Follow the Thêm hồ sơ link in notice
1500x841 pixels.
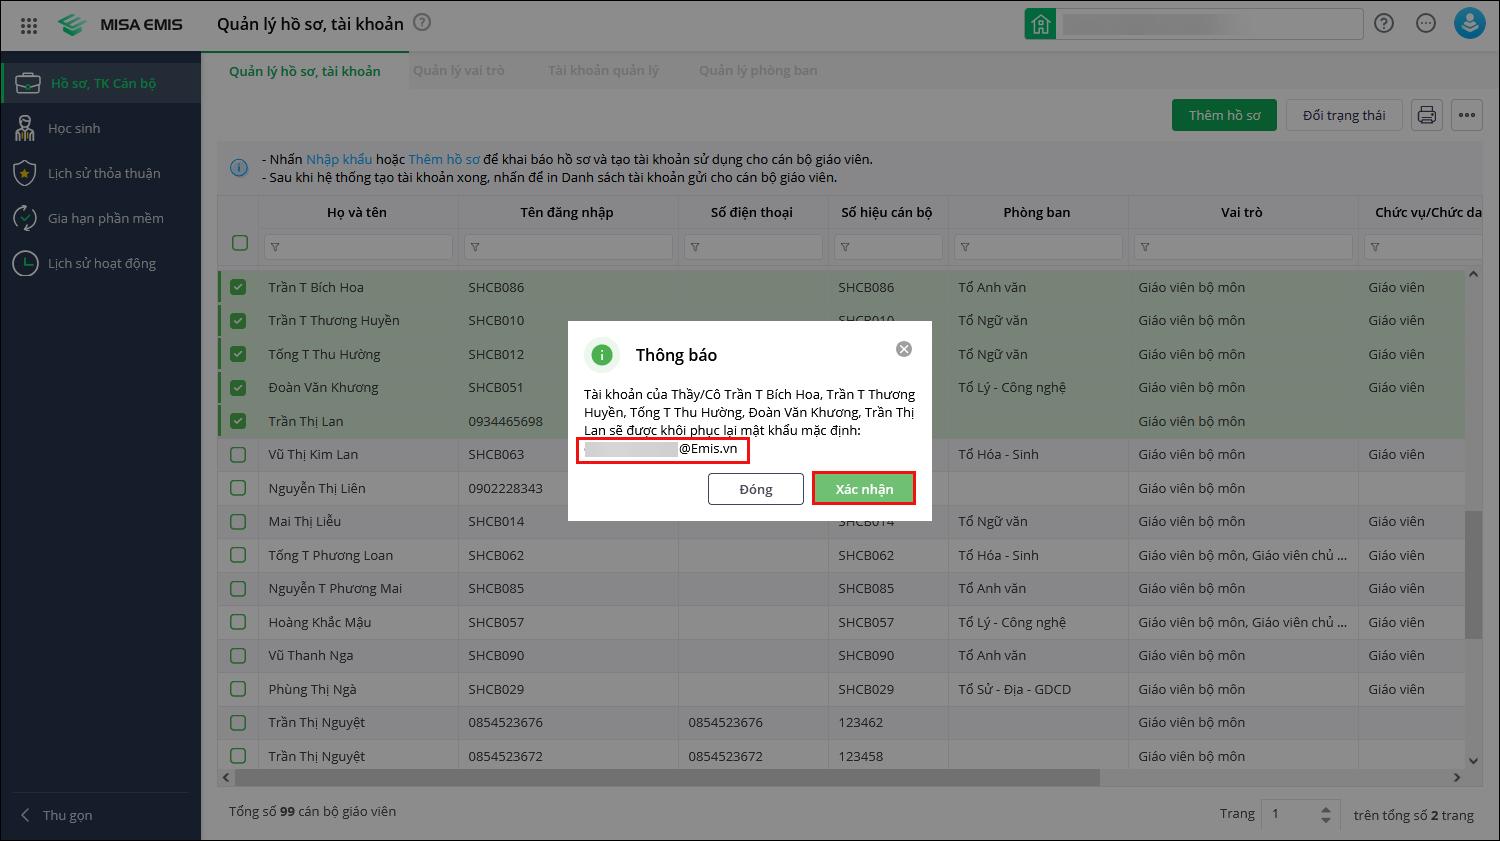(444, 159)
